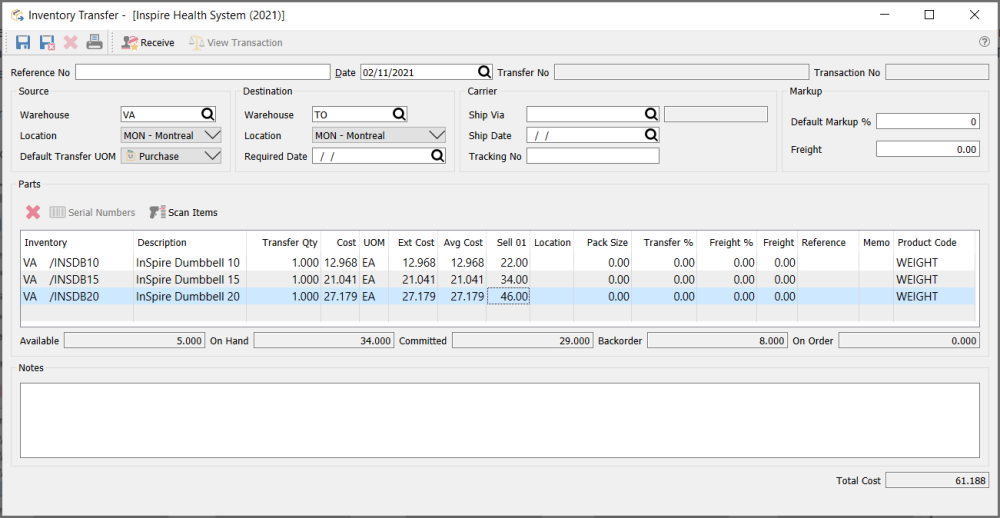Click the Receive button in the toolbar
Image resolution: width=1000 pixels, height=518 pixels.
tap(147, 42)
